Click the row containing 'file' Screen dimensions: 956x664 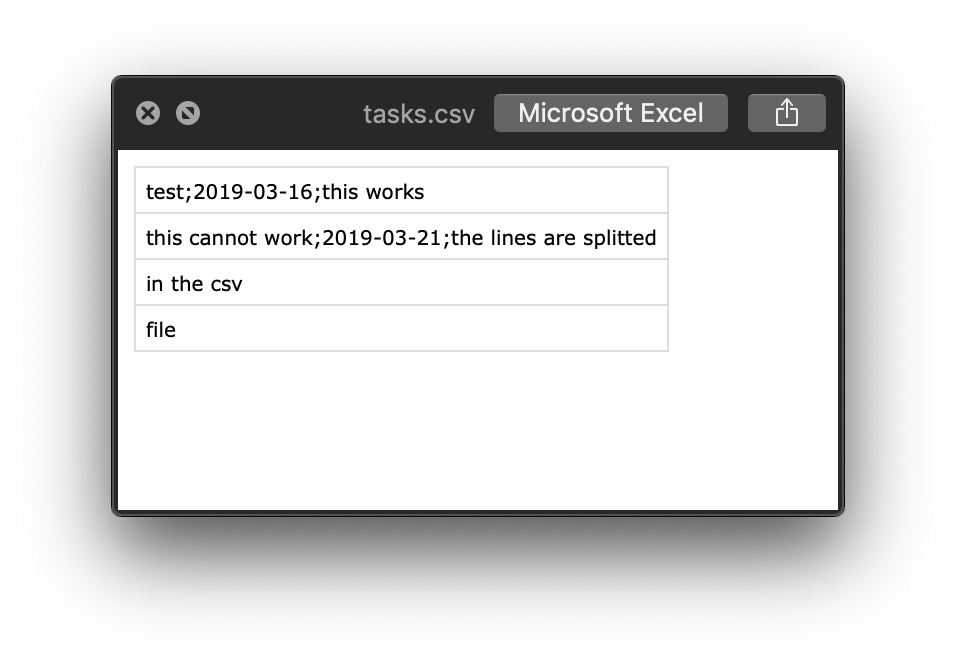400,328
